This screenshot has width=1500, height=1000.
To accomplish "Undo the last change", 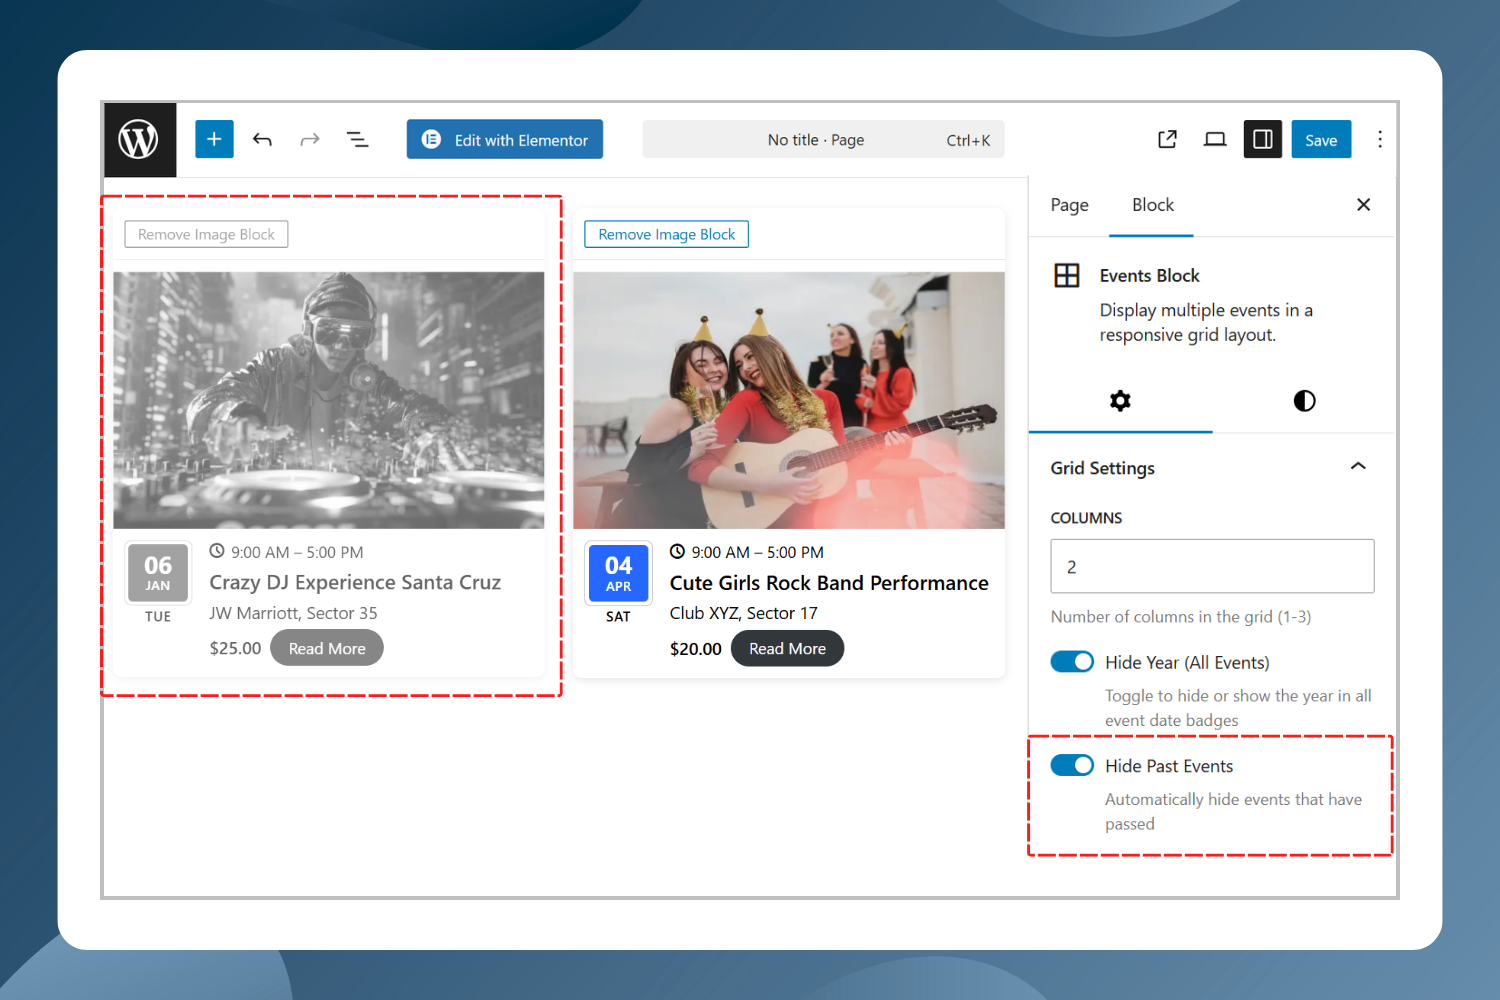I will click(262, 140).
